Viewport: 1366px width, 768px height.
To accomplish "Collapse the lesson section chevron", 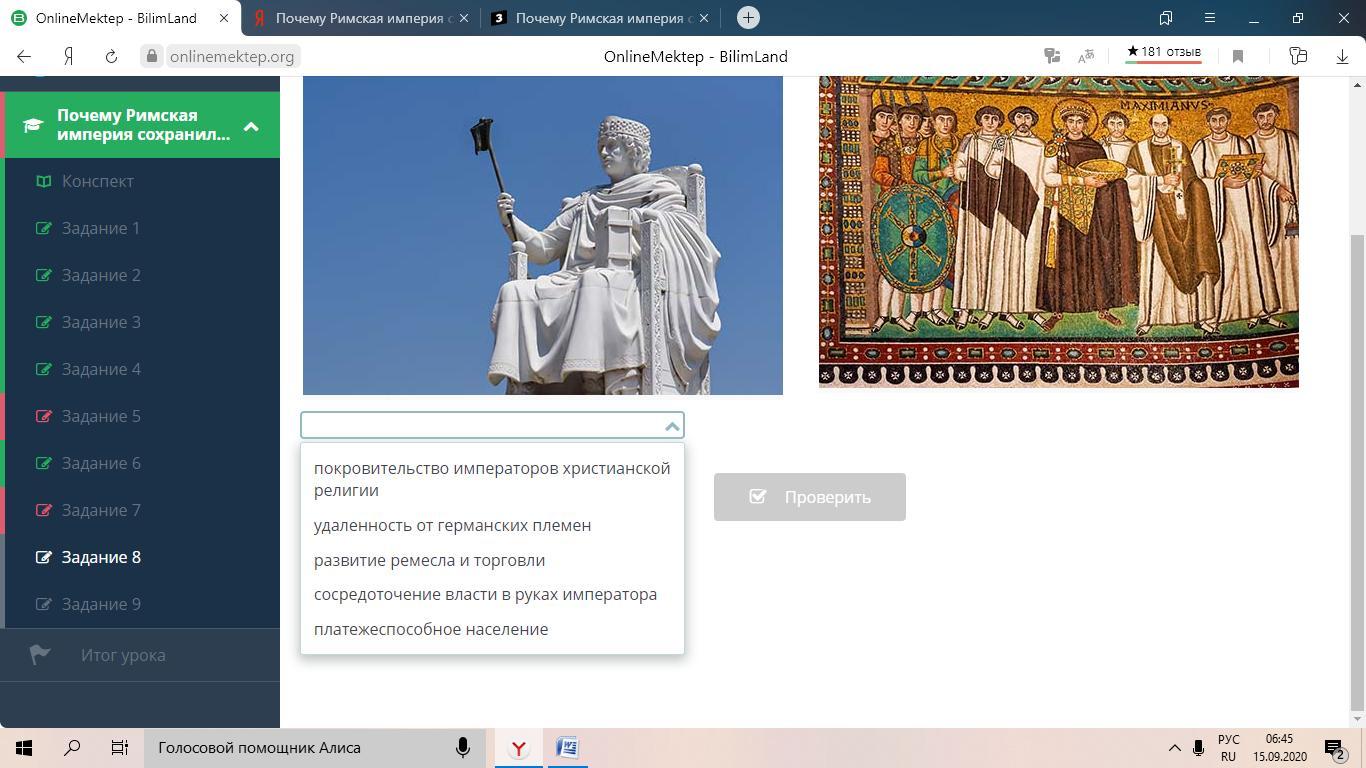I will click(251, 126).
